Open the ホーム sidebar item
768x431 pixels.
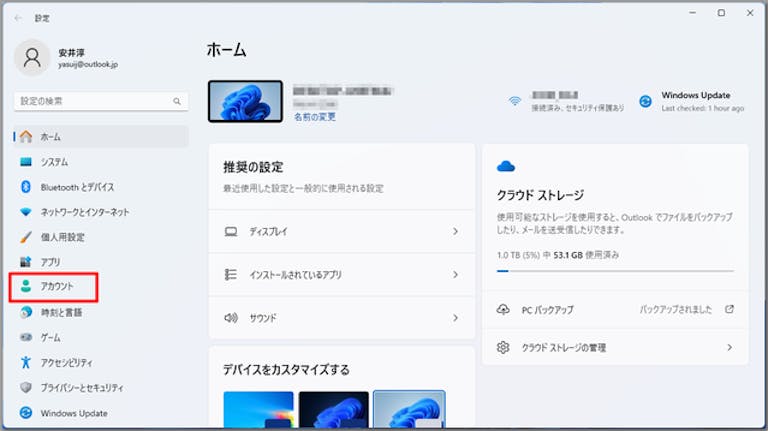pyautogui.click(x=101, y=137)
